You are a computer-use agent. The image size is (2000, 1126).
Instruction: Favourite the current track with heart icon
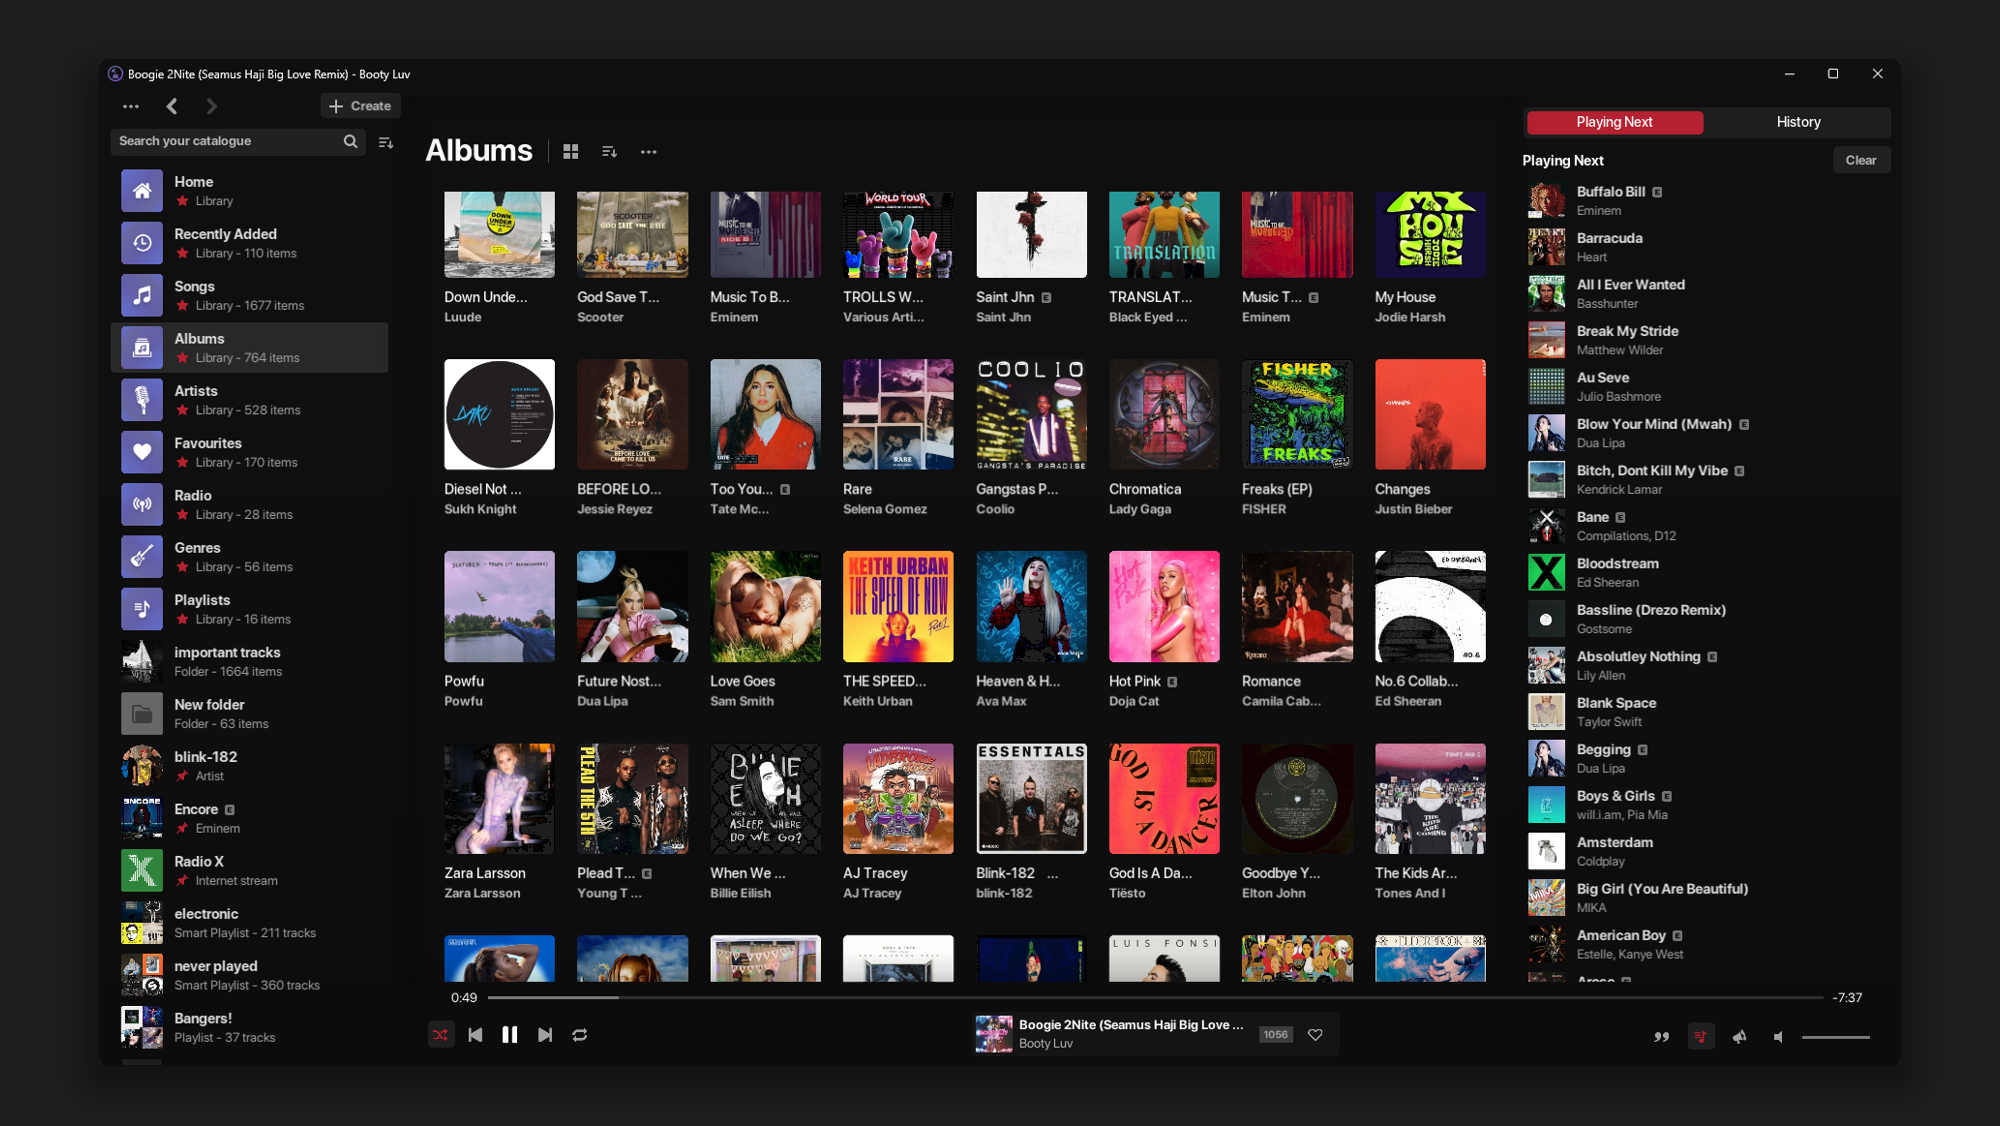tap(1315, 1035)
